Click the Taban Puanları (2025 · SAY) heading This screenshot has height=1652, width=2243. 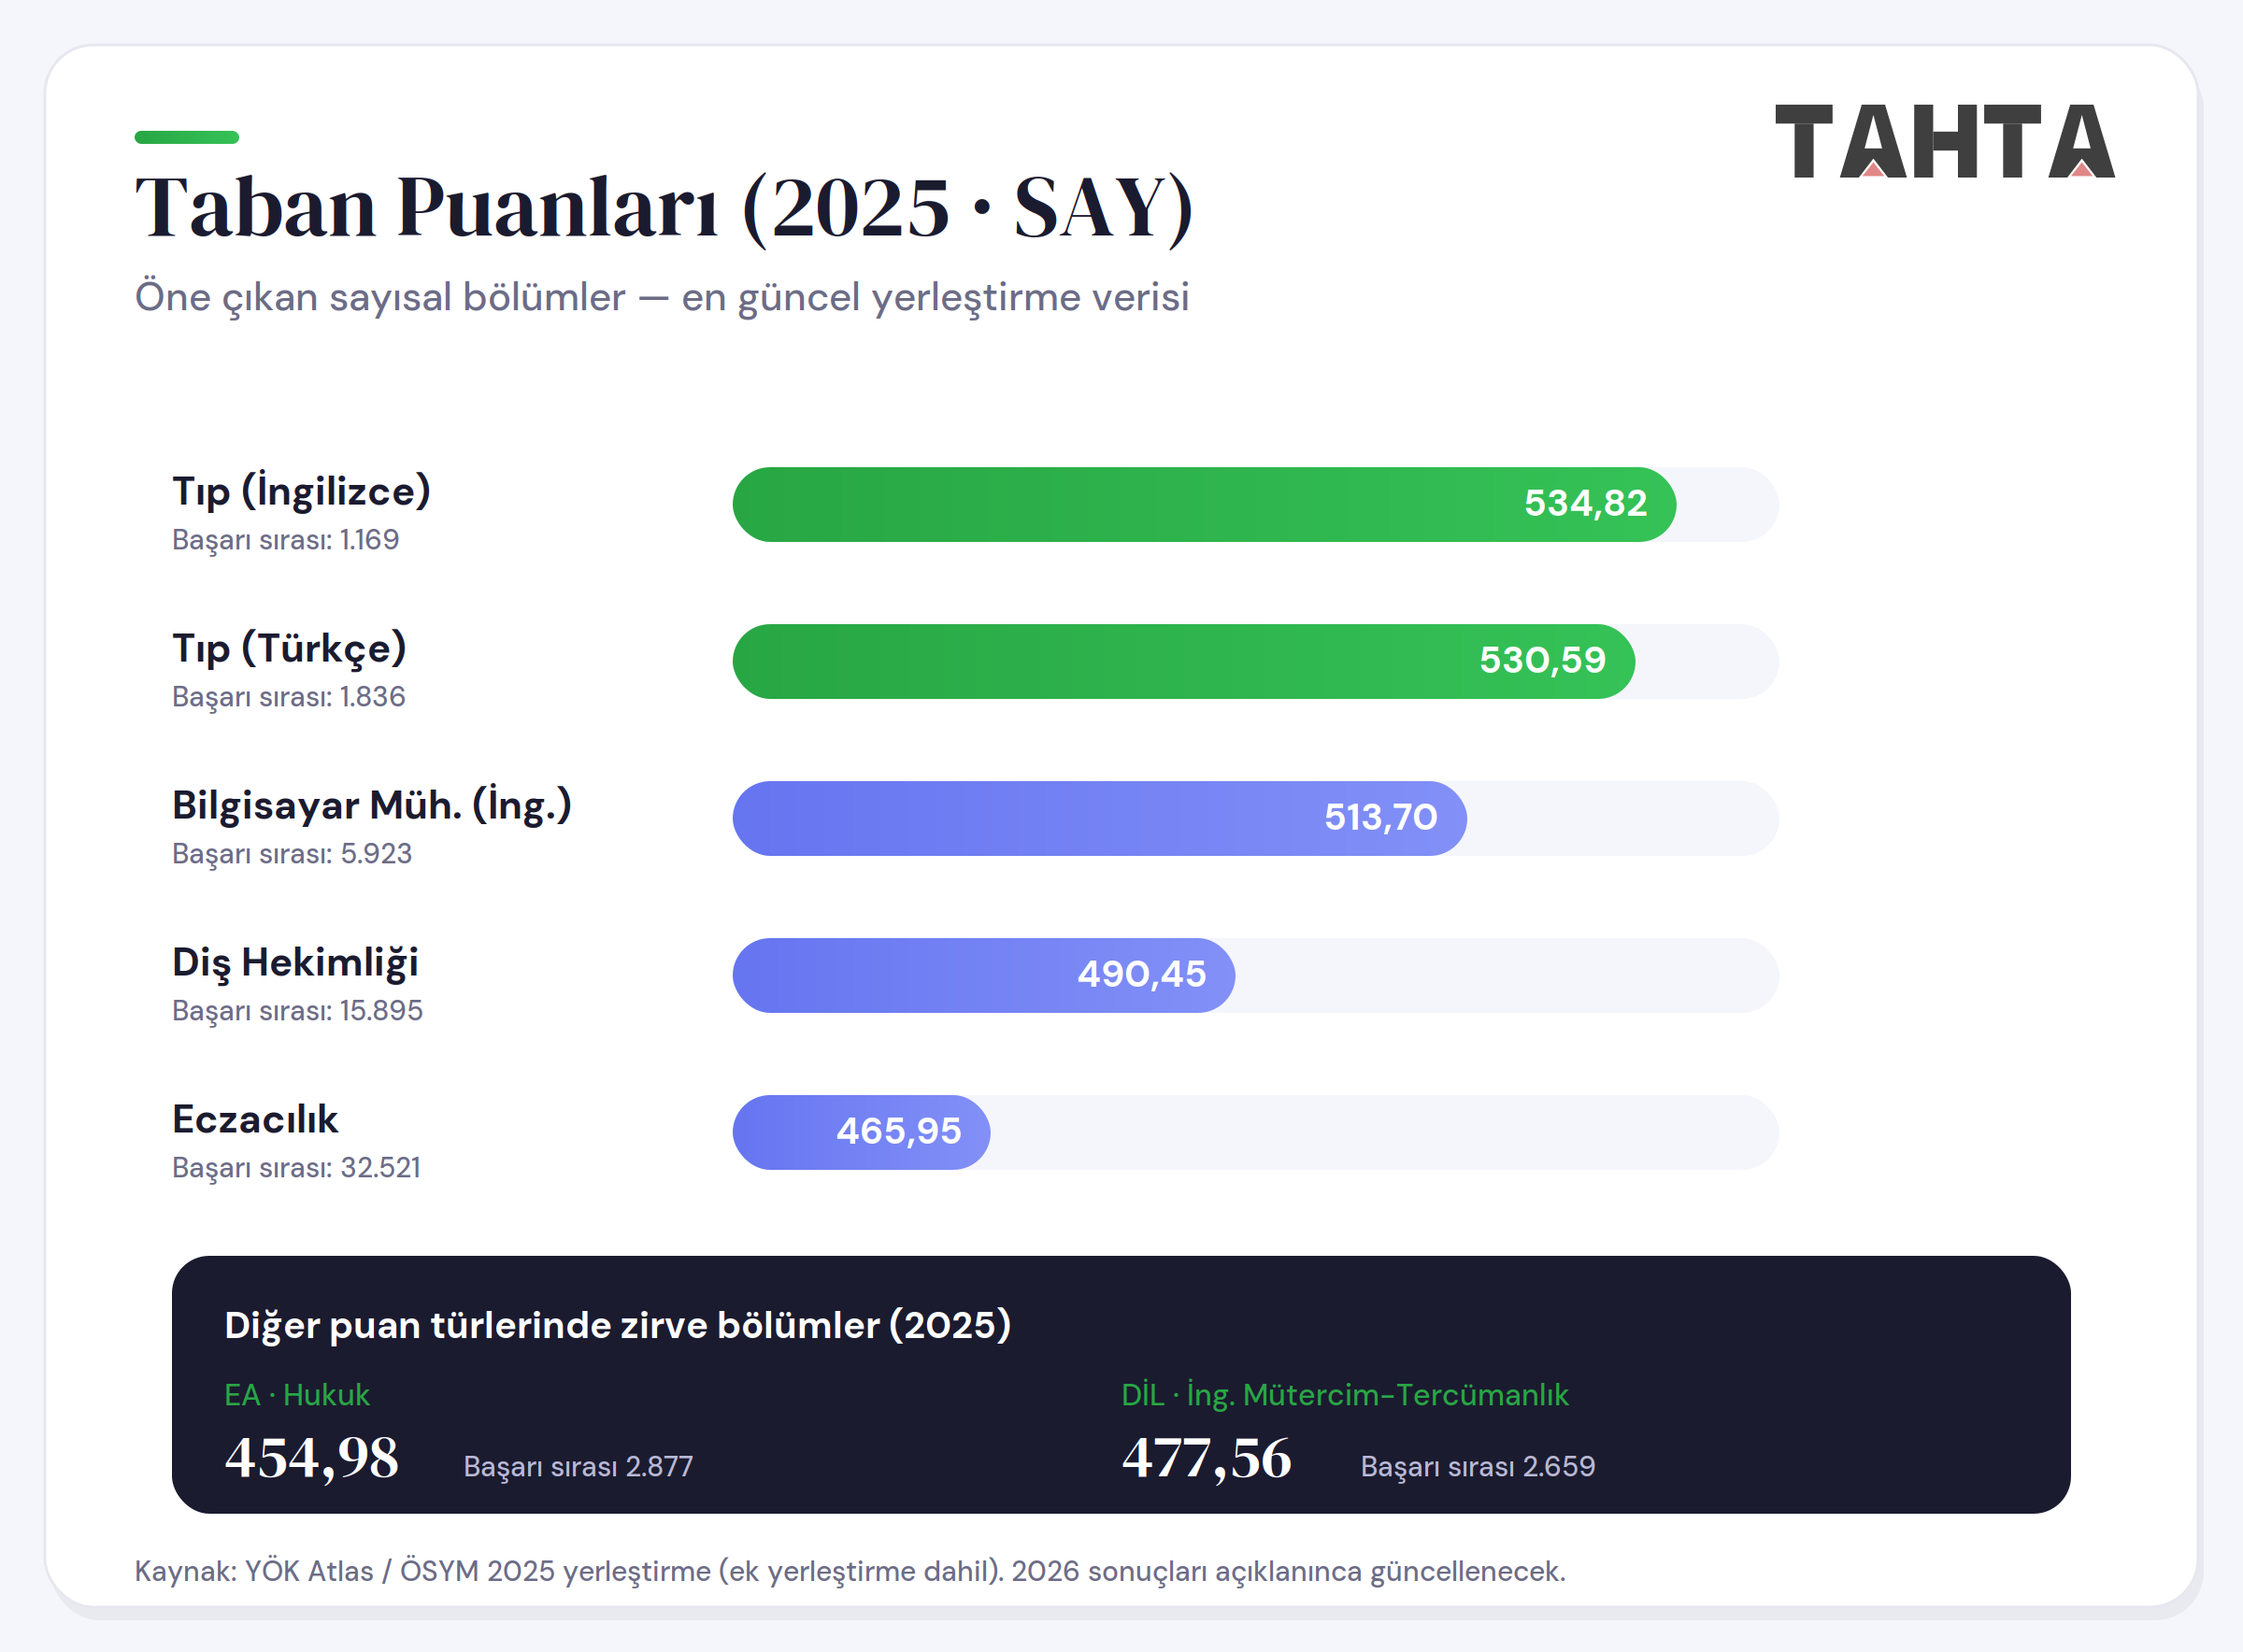tap(664, 208)
